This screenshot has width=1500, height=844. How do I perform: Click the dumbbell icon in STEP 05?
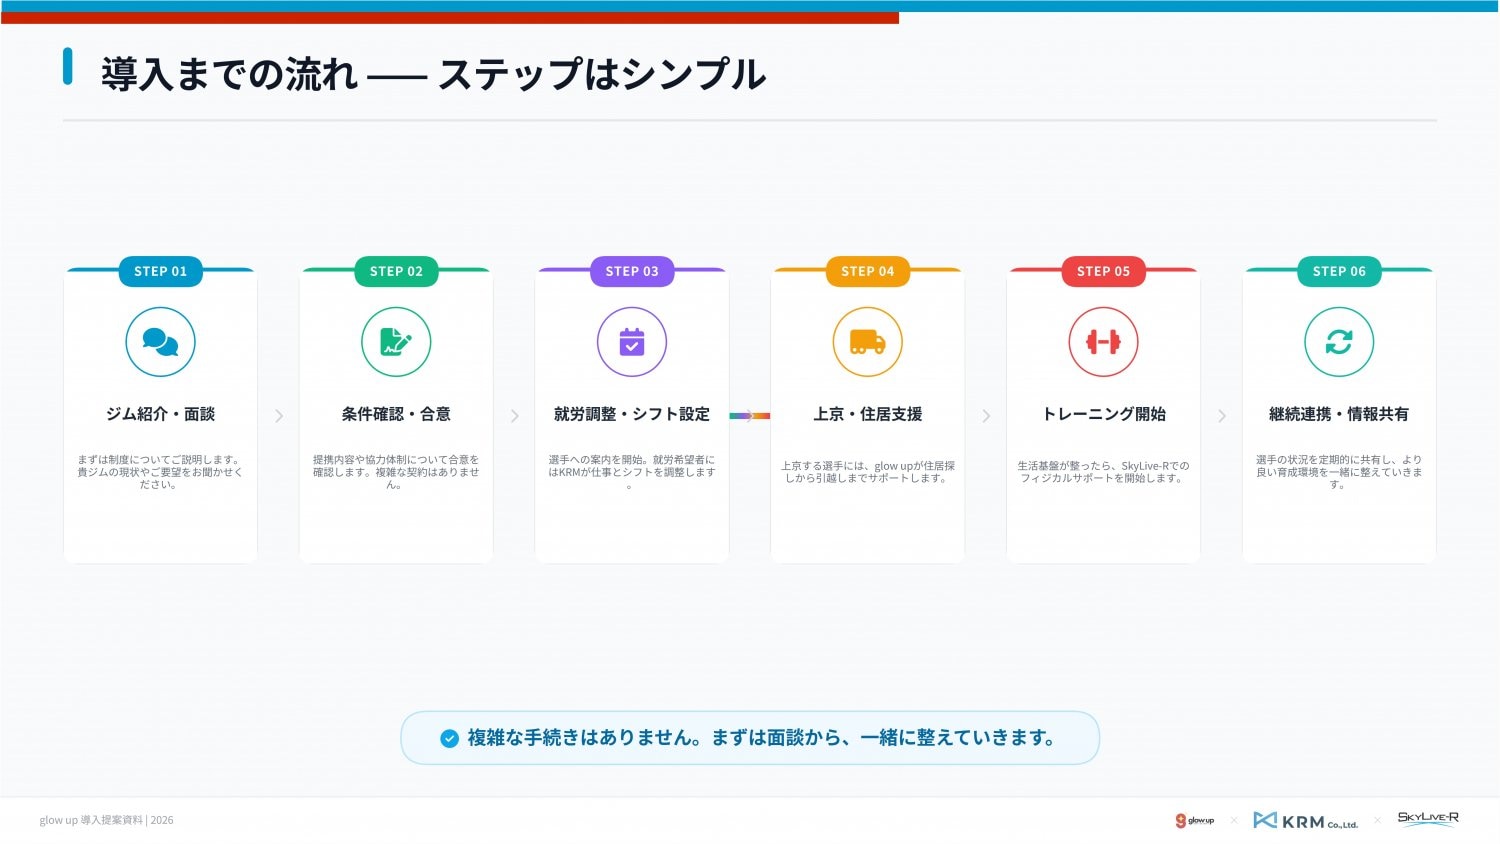(1103, 342)
